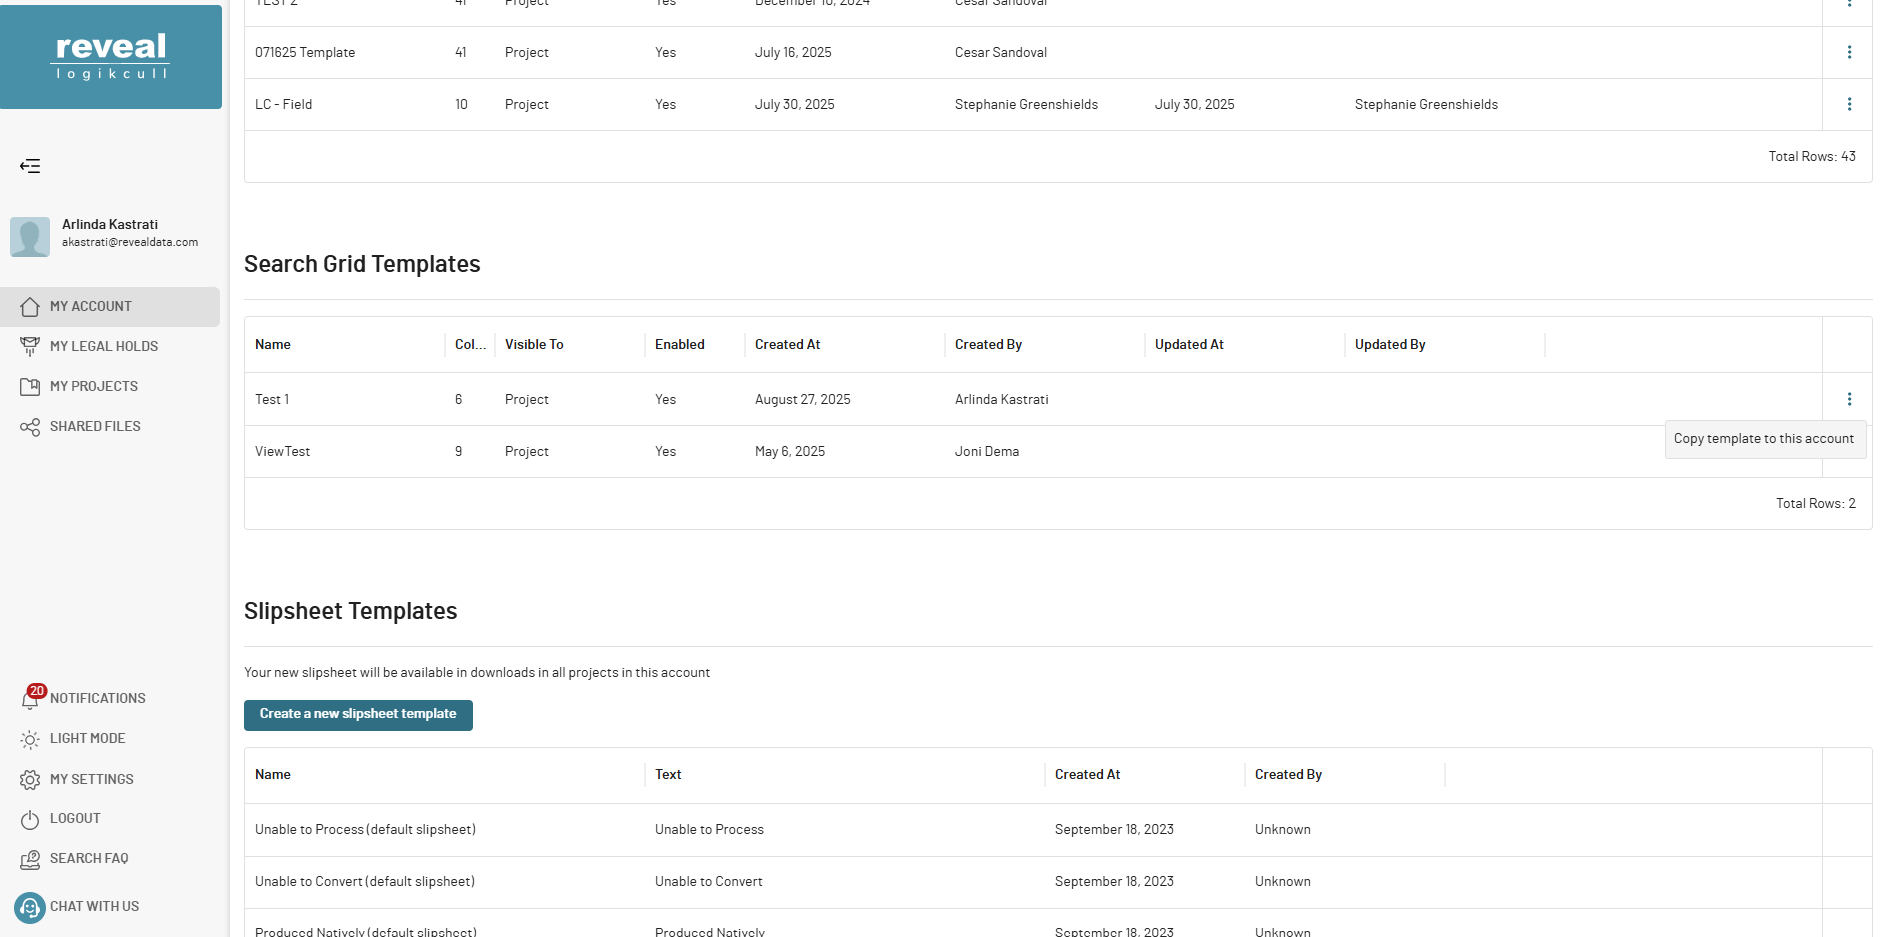Collapse the sidebar menu icon
The height and width of the screenshot is (937, 1881).
click(x=30, y=166)
